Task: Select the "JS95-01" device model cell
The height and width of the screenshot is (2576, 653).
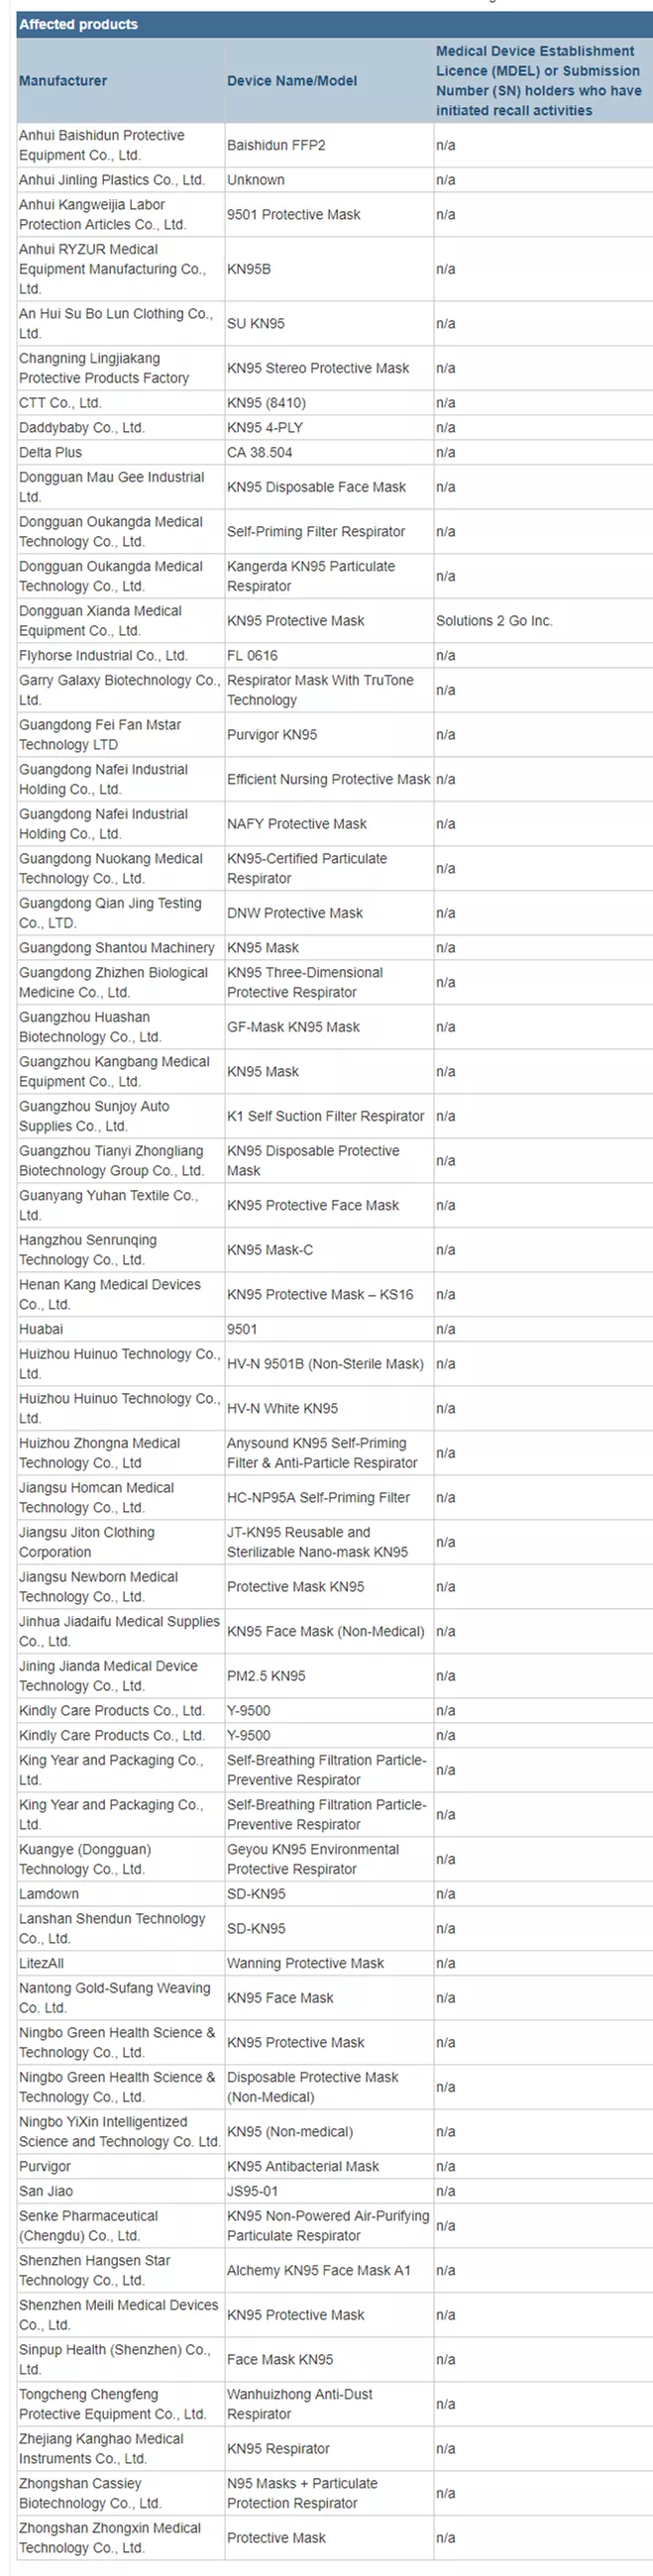Action: (253, 2191)
